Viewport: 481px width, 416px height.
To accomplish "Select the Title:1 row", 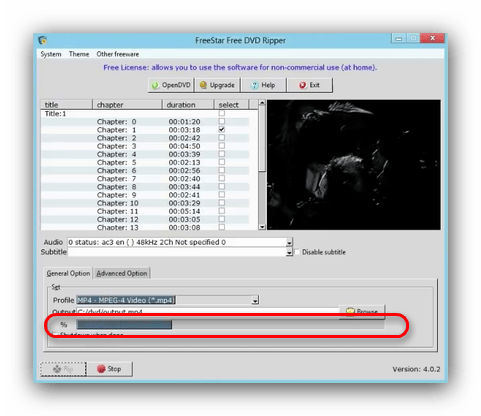I will [145, 114].
